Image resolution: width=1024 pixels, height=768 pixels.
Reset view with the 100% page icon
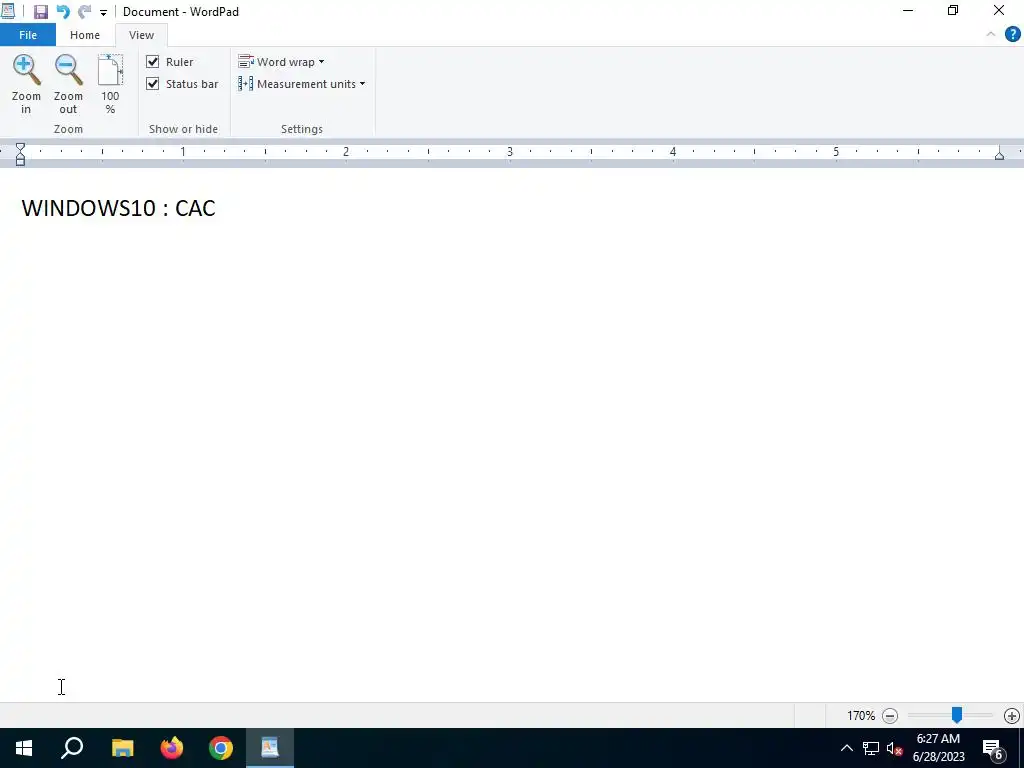tap(110, 71)
